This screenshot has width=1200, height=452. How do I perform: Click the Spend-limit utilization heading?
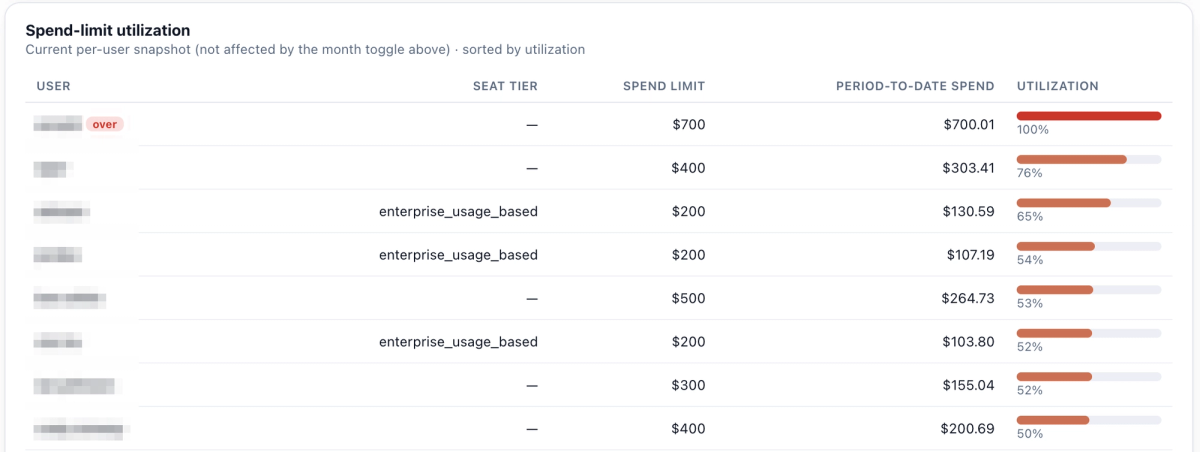[108, 31]
